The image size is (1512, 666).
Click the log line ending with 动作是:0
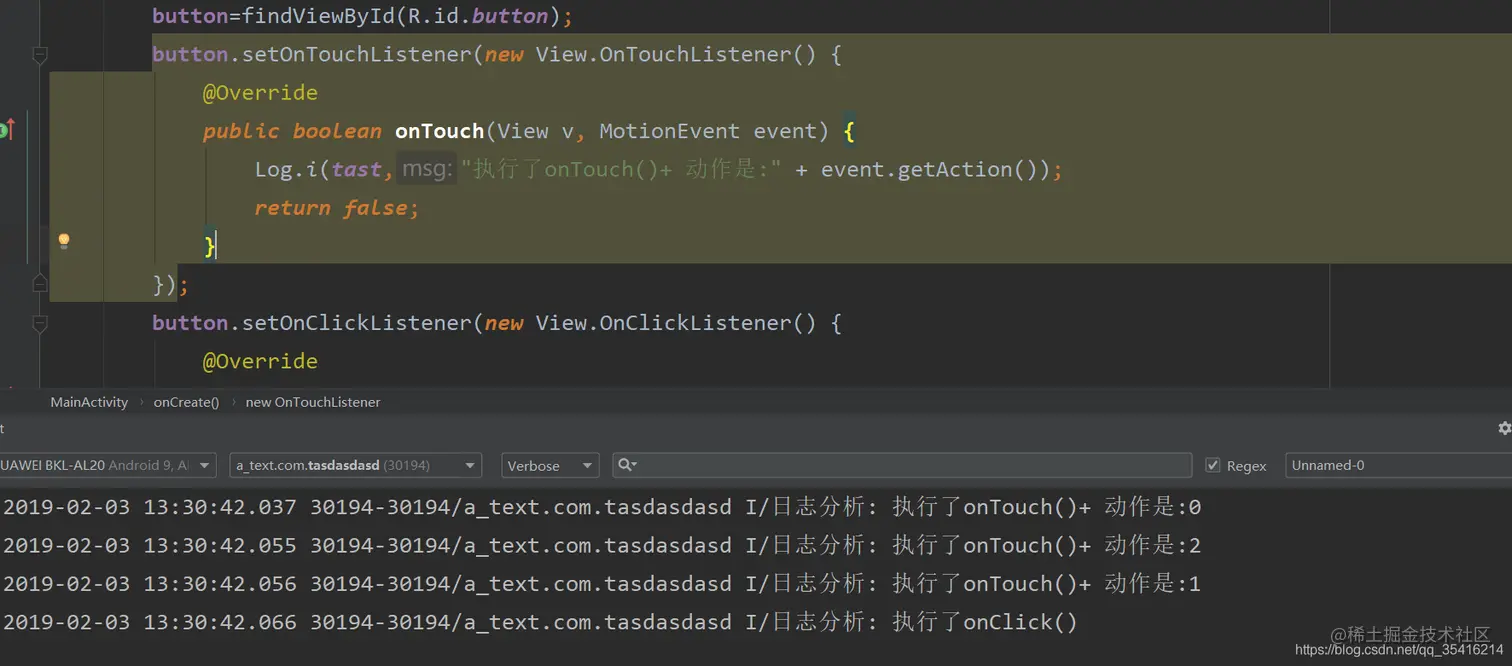click(602, 507)
